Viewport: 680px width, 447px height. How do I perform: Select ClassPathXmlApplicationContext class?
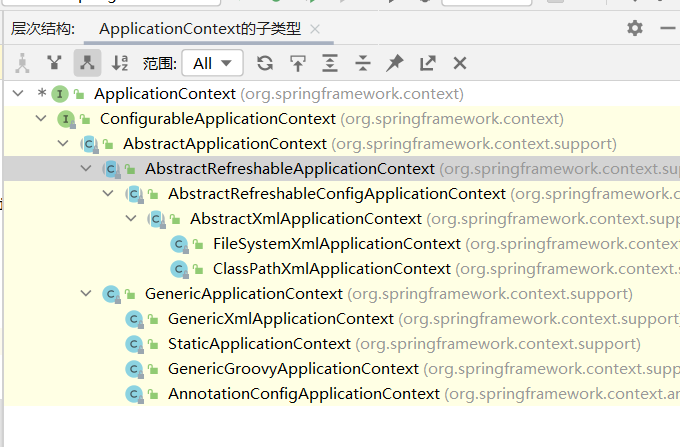click(342, 269)
